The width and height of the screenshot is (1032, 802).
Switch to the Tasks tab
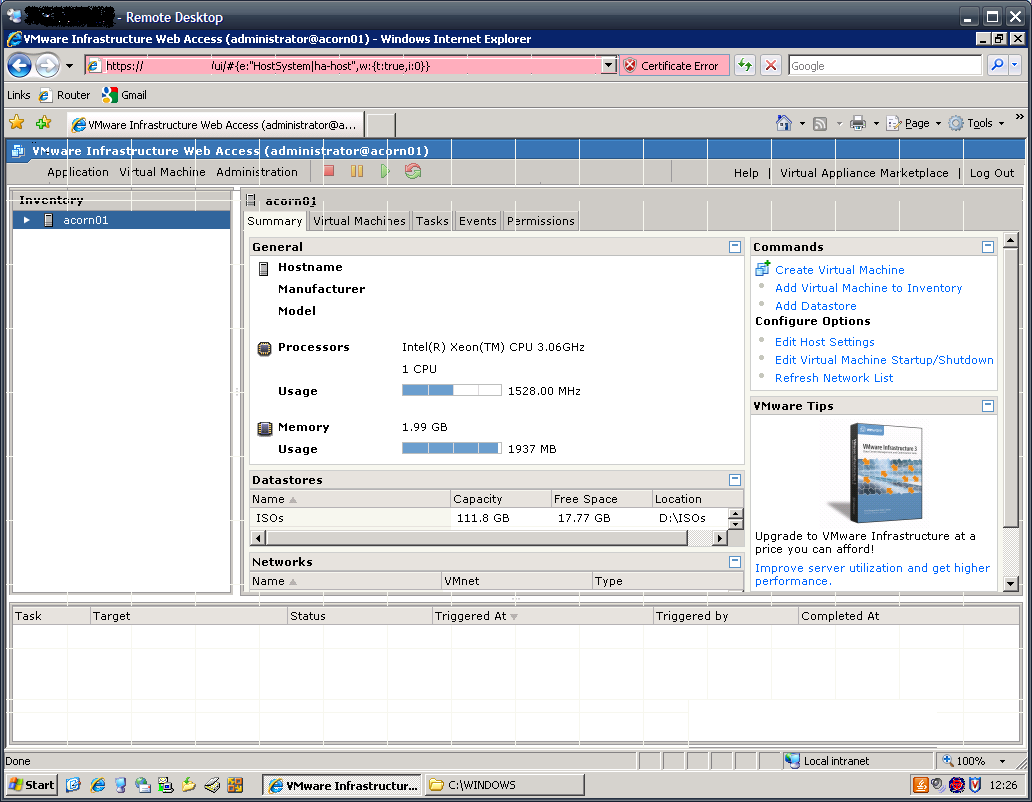[432, 221]
